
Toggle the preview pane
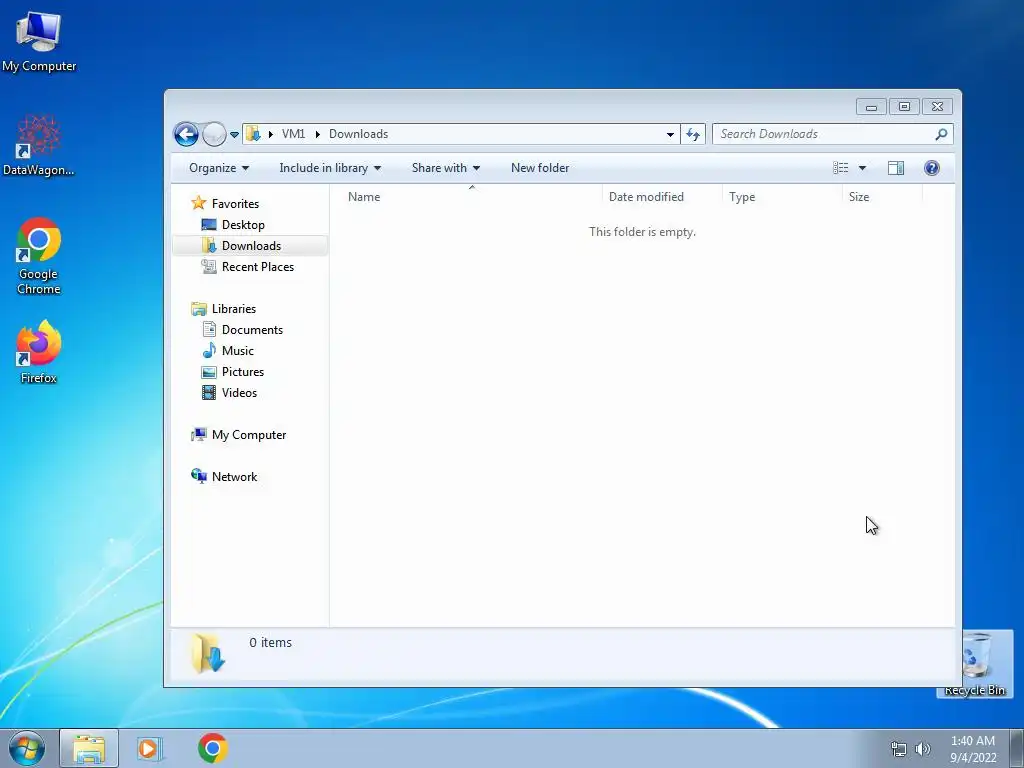896,168
